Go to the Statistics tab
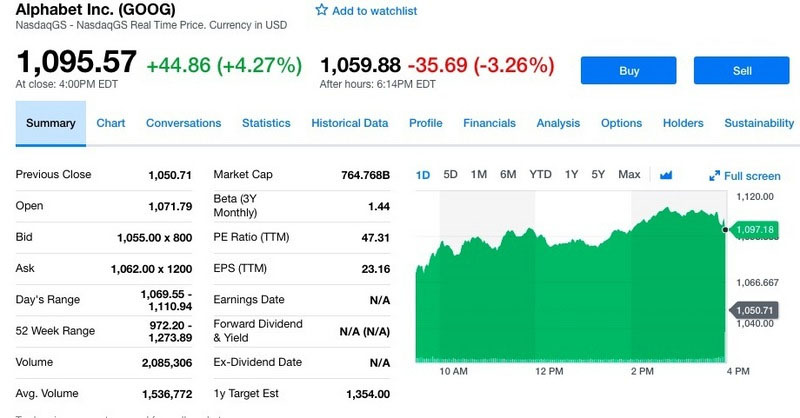 pos(266,123)
